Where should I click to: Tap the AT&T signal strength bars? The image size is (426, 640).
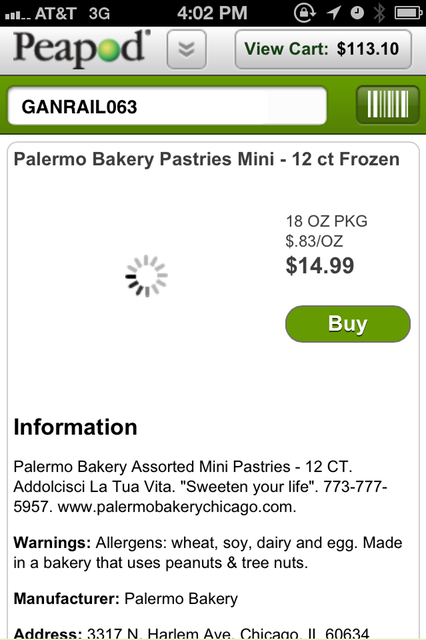(x=17, y=16)
